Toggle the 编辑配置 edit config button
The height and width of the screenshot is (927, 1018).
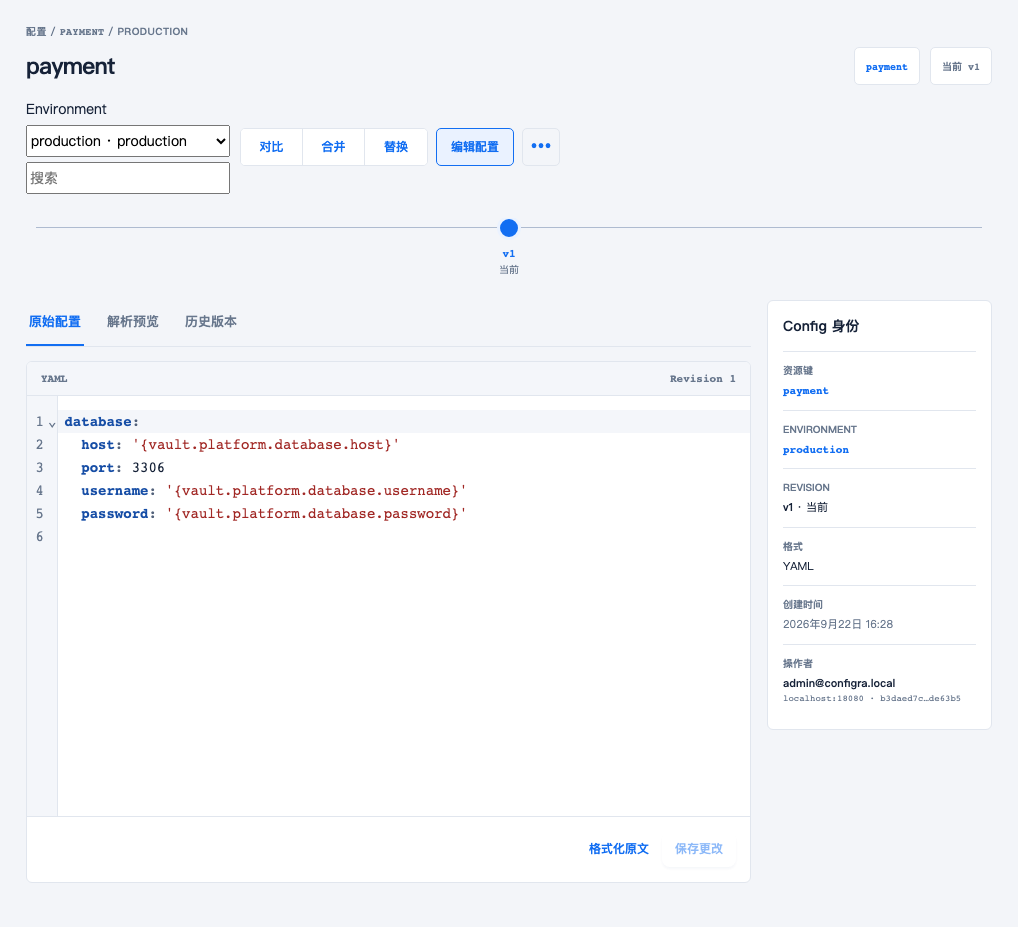(x=475, y=147)
